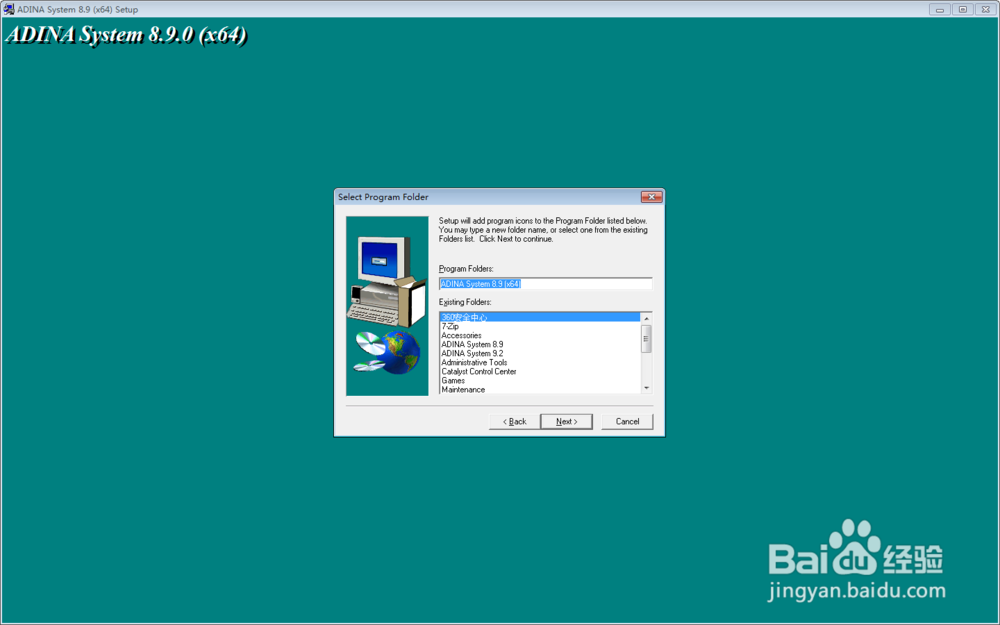Minimize the ADINA Setup main window
Image resolution: width=1000 pixels, height=625 pixels.
tap(939, 10)
